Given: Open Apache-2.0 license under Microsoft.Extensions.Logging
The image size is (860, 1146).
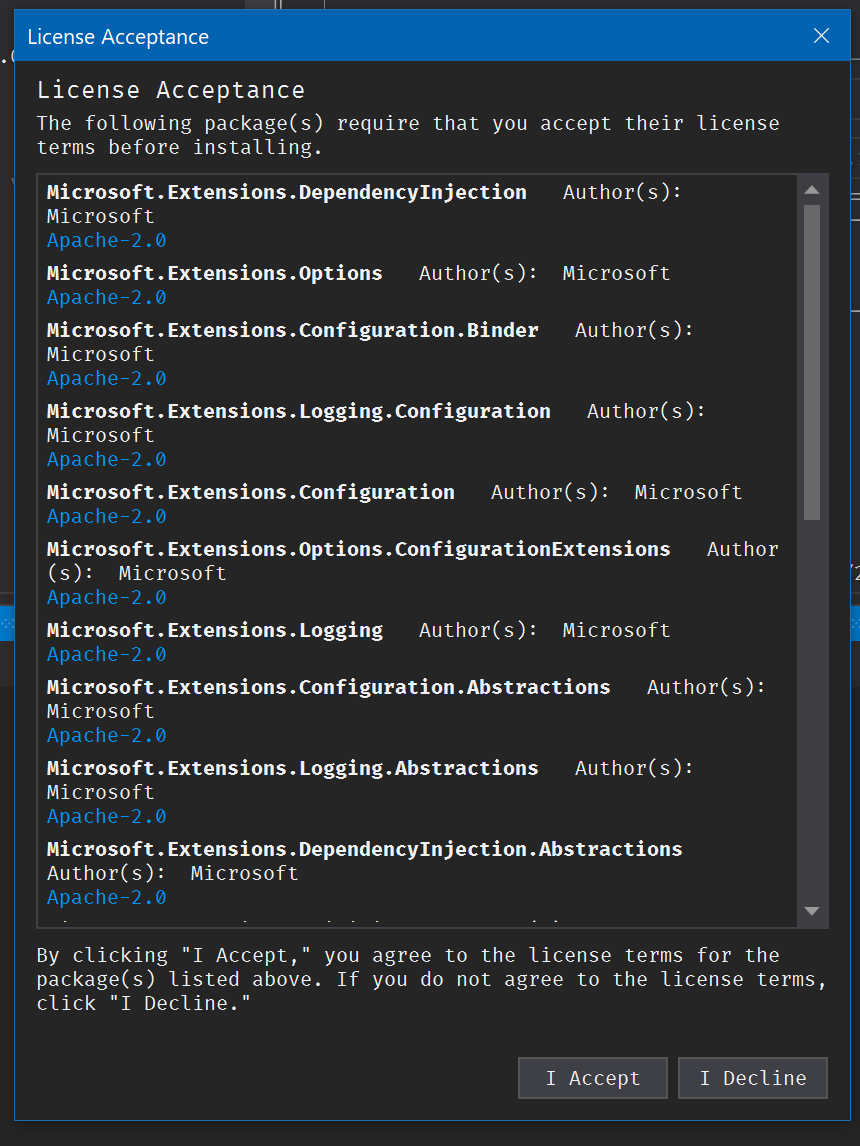Looking at the screenshot, I should [107, 655].
